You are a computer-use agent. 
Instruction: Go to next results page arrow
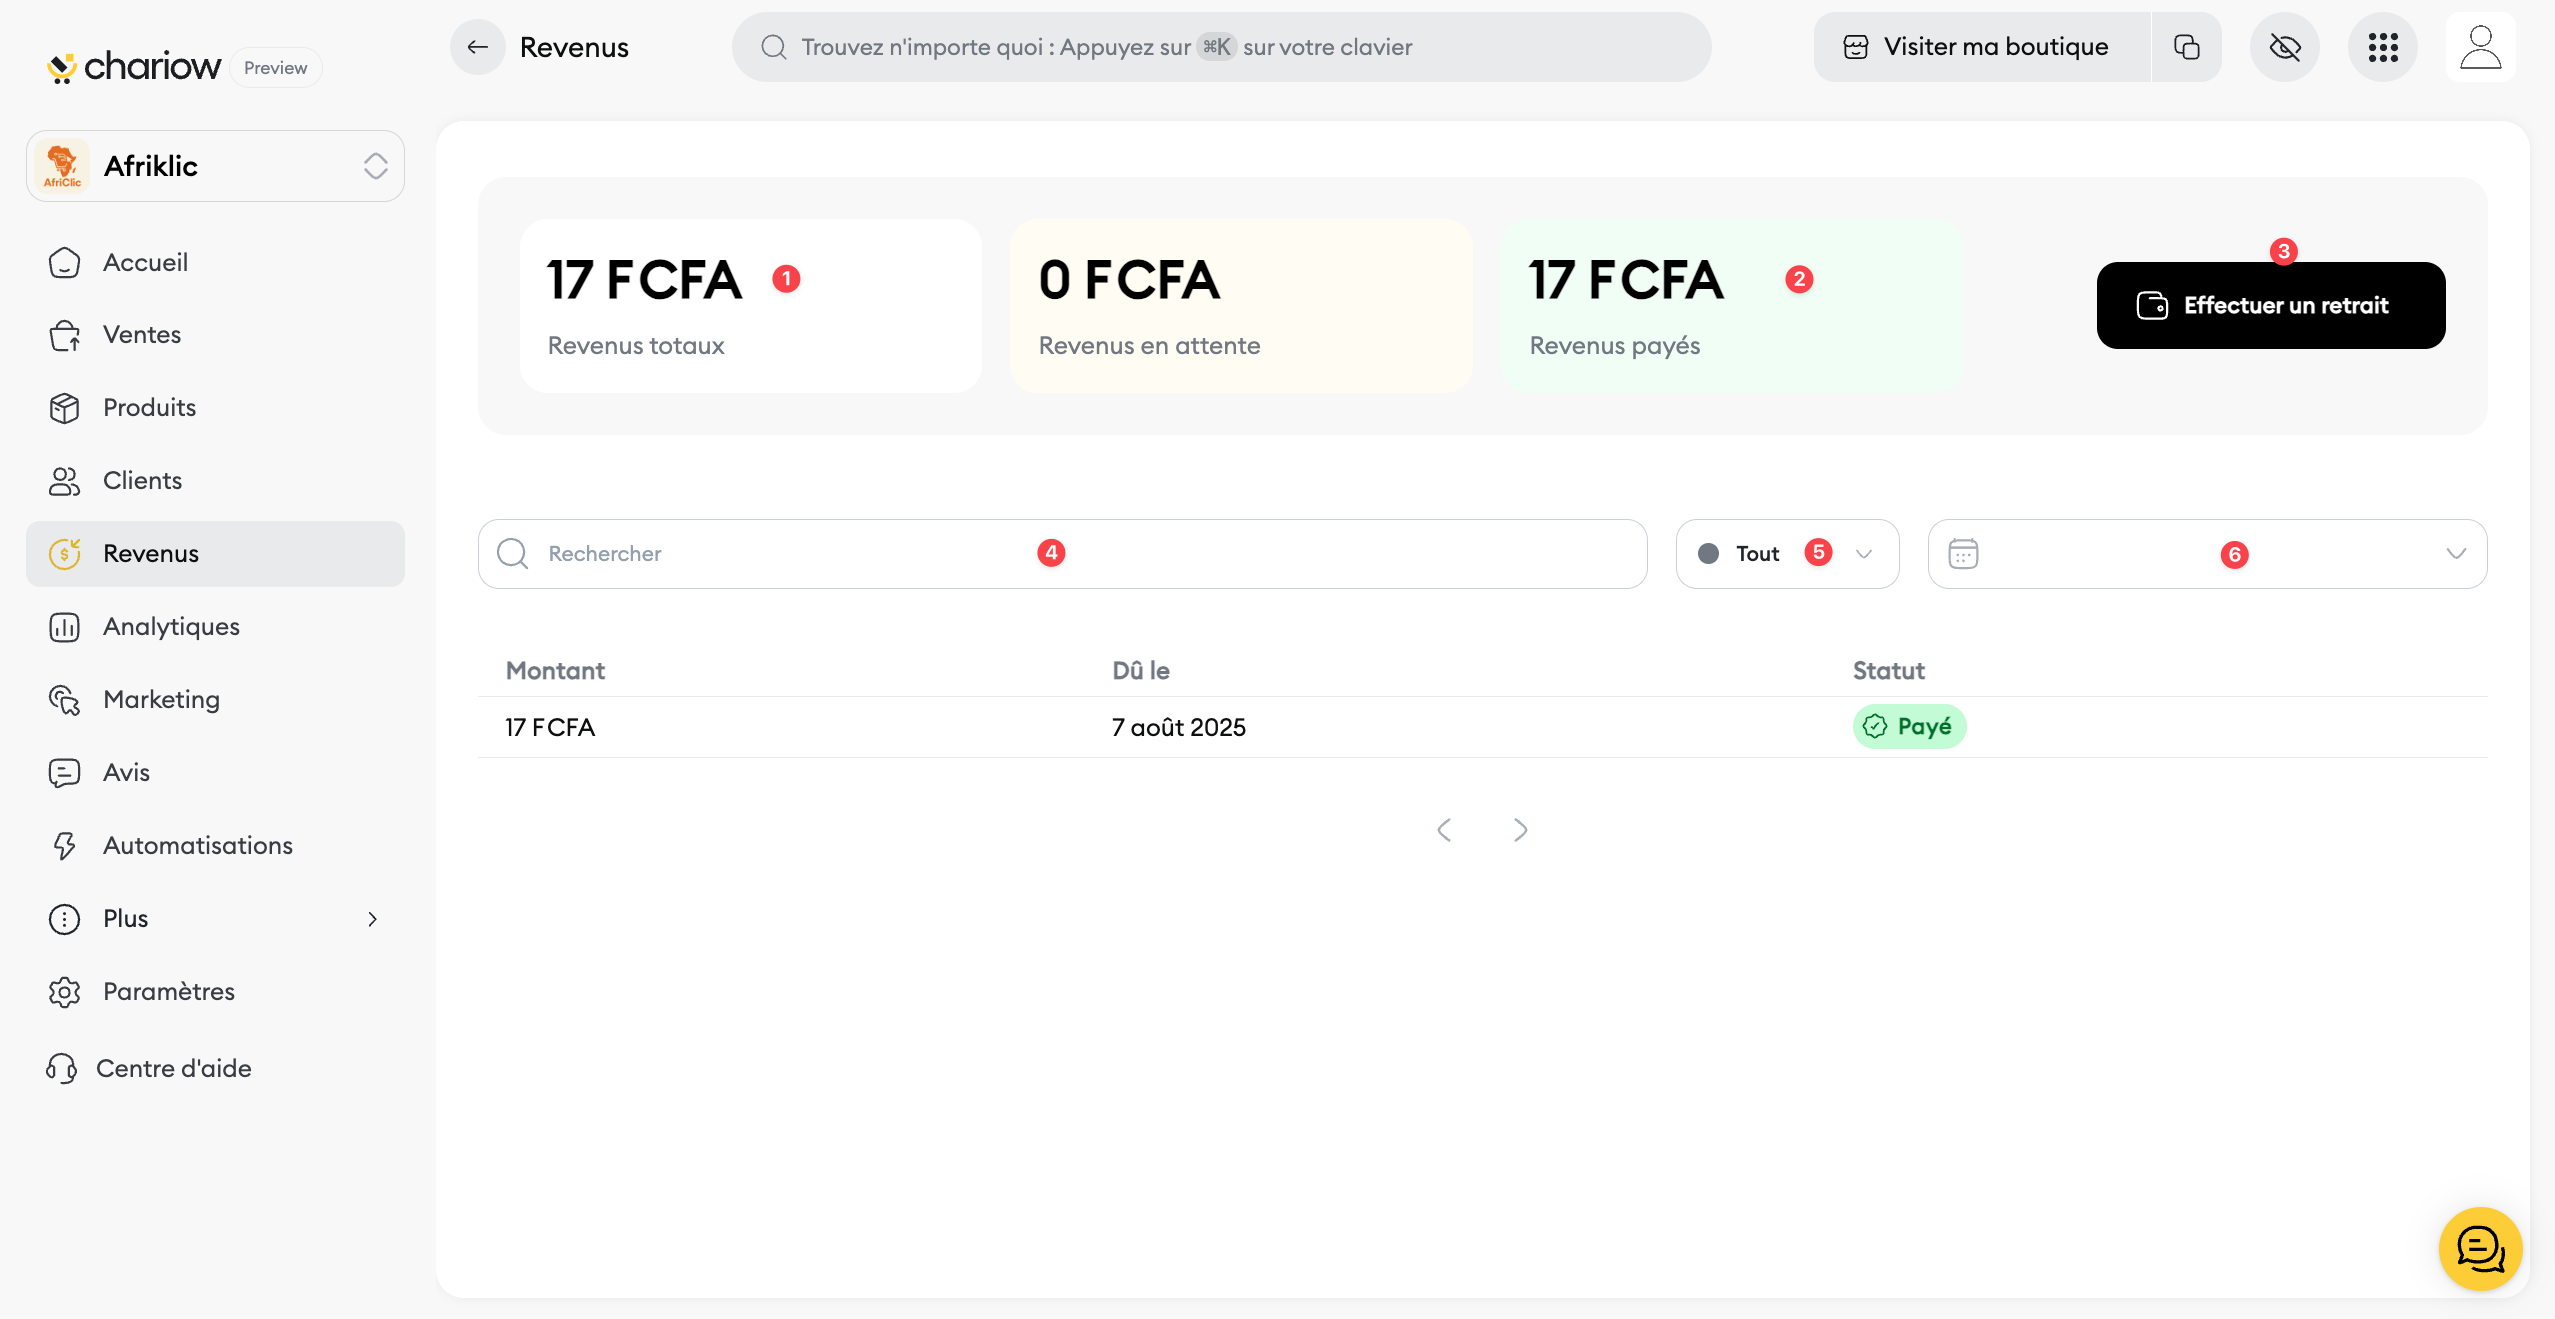coord(1520,830)
